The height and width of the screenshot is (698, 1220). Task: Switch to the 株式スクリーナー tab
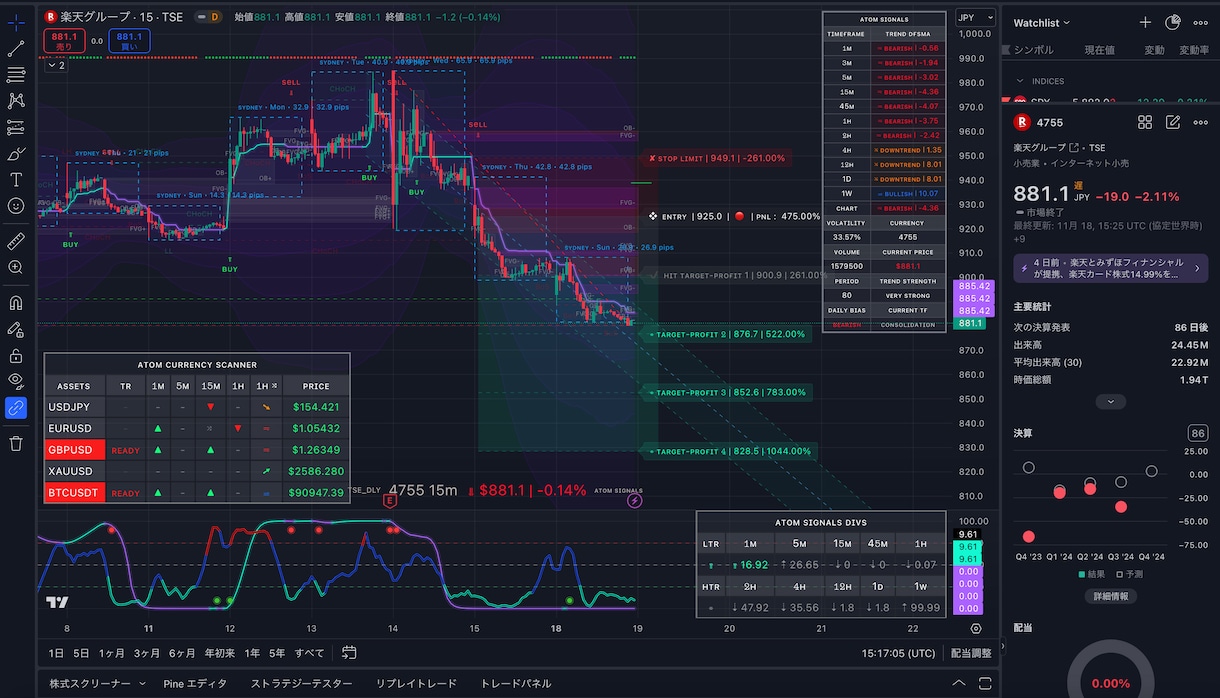(90, 684)
